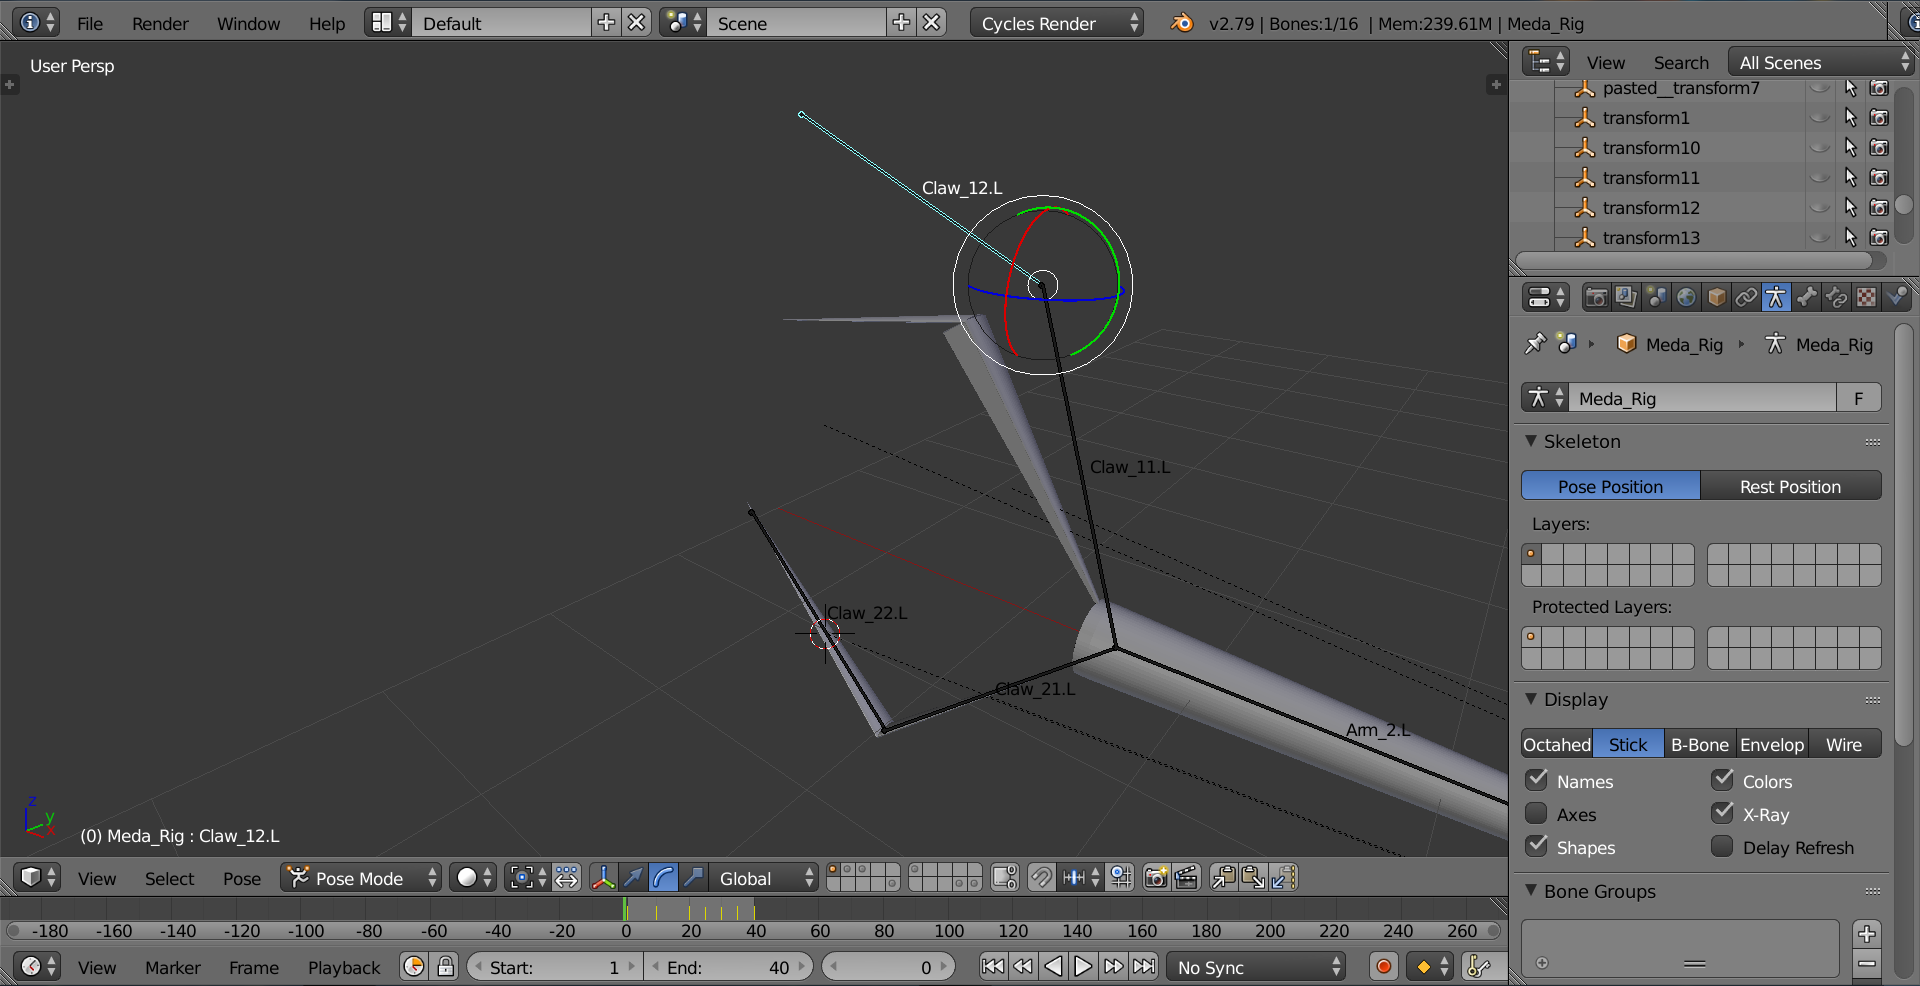Add a new bone group plus button
The width and height of the screenshot is (1920, 986).
[1866, 934]
